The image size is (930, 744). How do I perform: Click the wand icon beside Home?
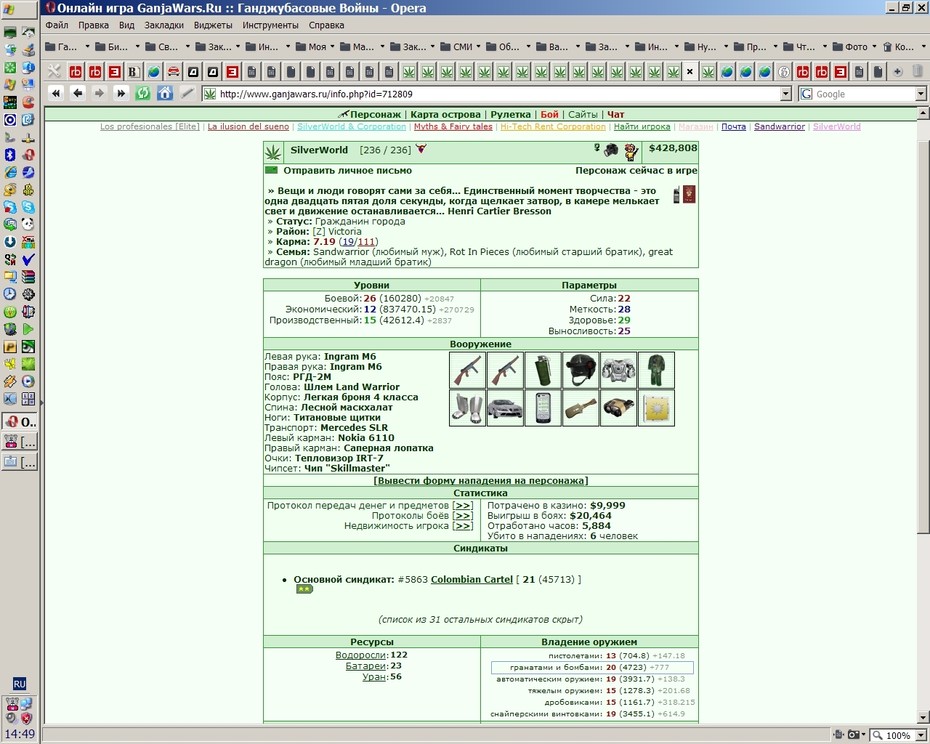[x=187, y=93]
